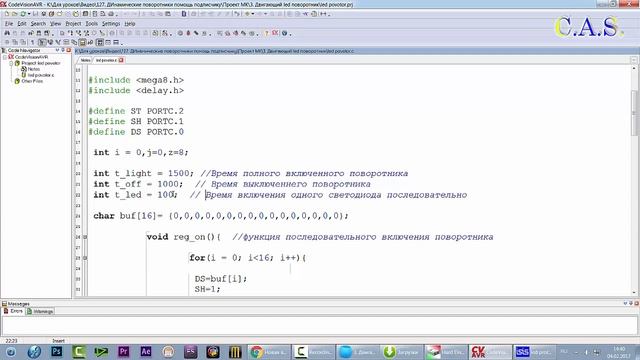Click the line #define SH PORTC.1
Image resolution: width=640 pixels, height=360 pixels.
tap(136, 122)
